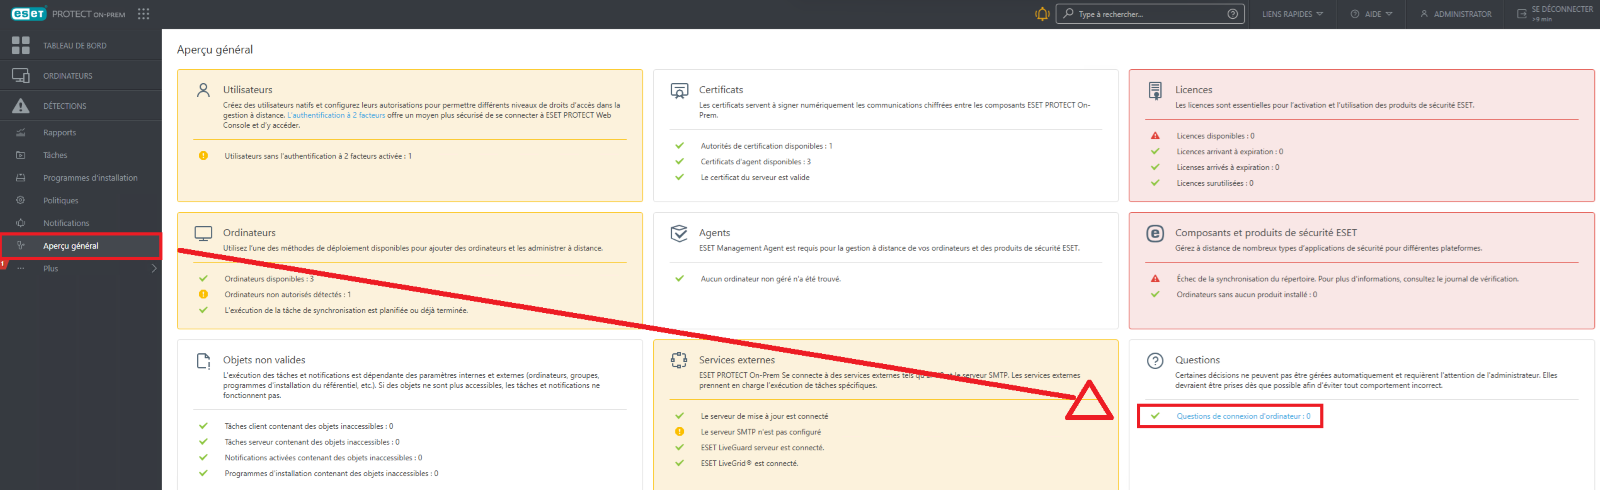Click the Programmes d'installation icon
The image size is (1600, 490).
20,178
